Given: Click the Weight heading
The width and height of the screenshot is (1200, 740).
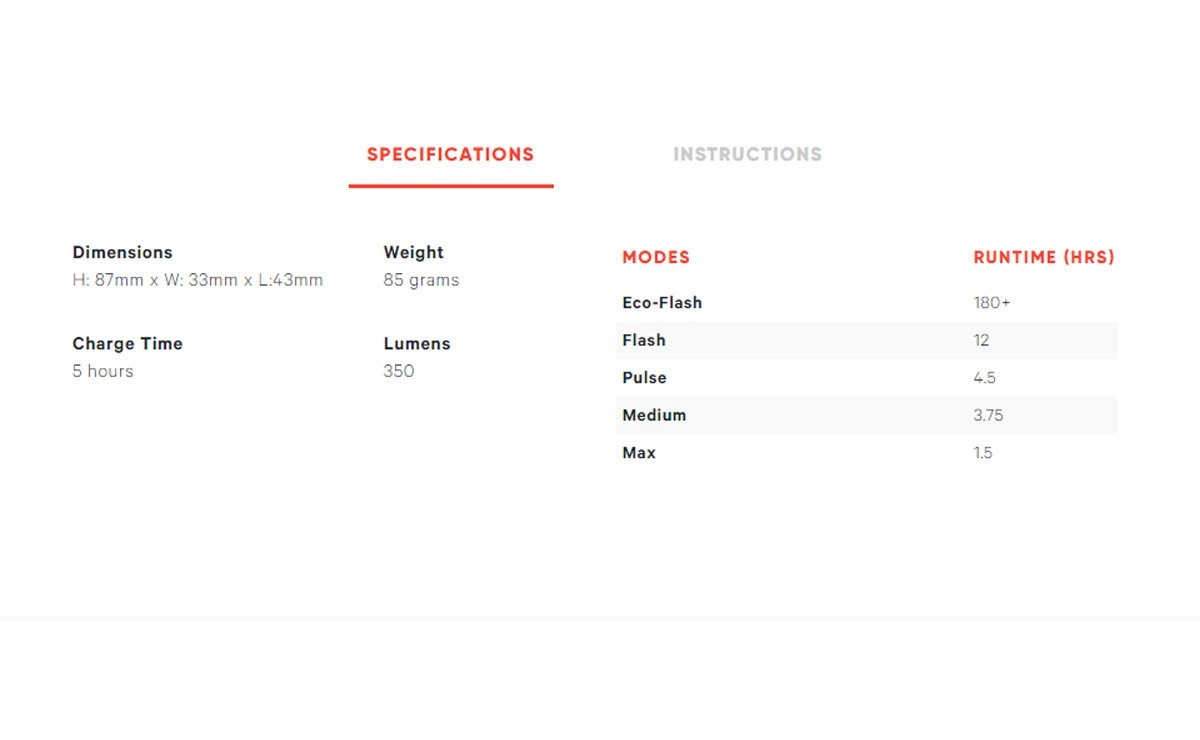Looking at the screenshot, I should (x=413, y=253).
